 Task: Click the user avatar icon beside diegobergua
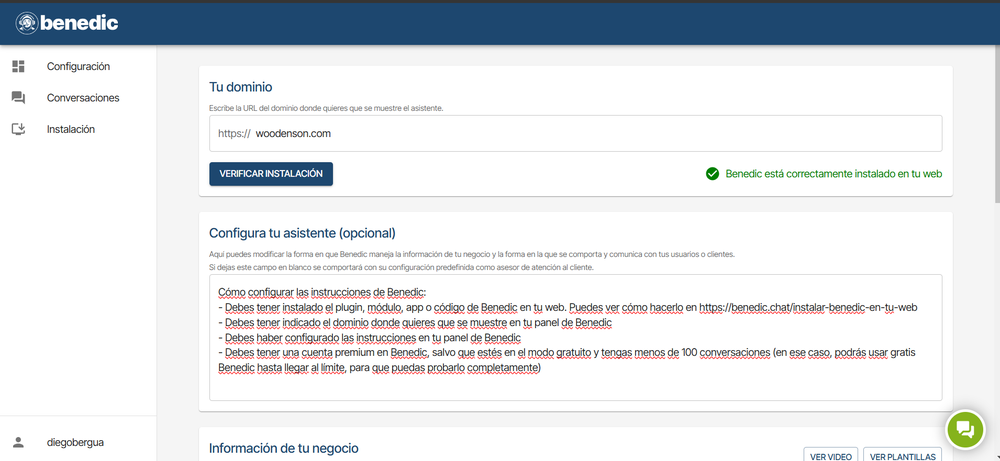[x=18, y=442]
